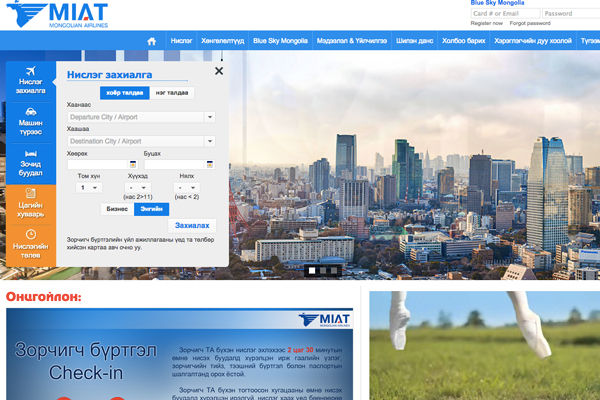Image resolution: width=600 pixels, height=400 pixels.
Task: Choose the Бизнес class option
Action: pyautogui.click(x=117, y=209)
